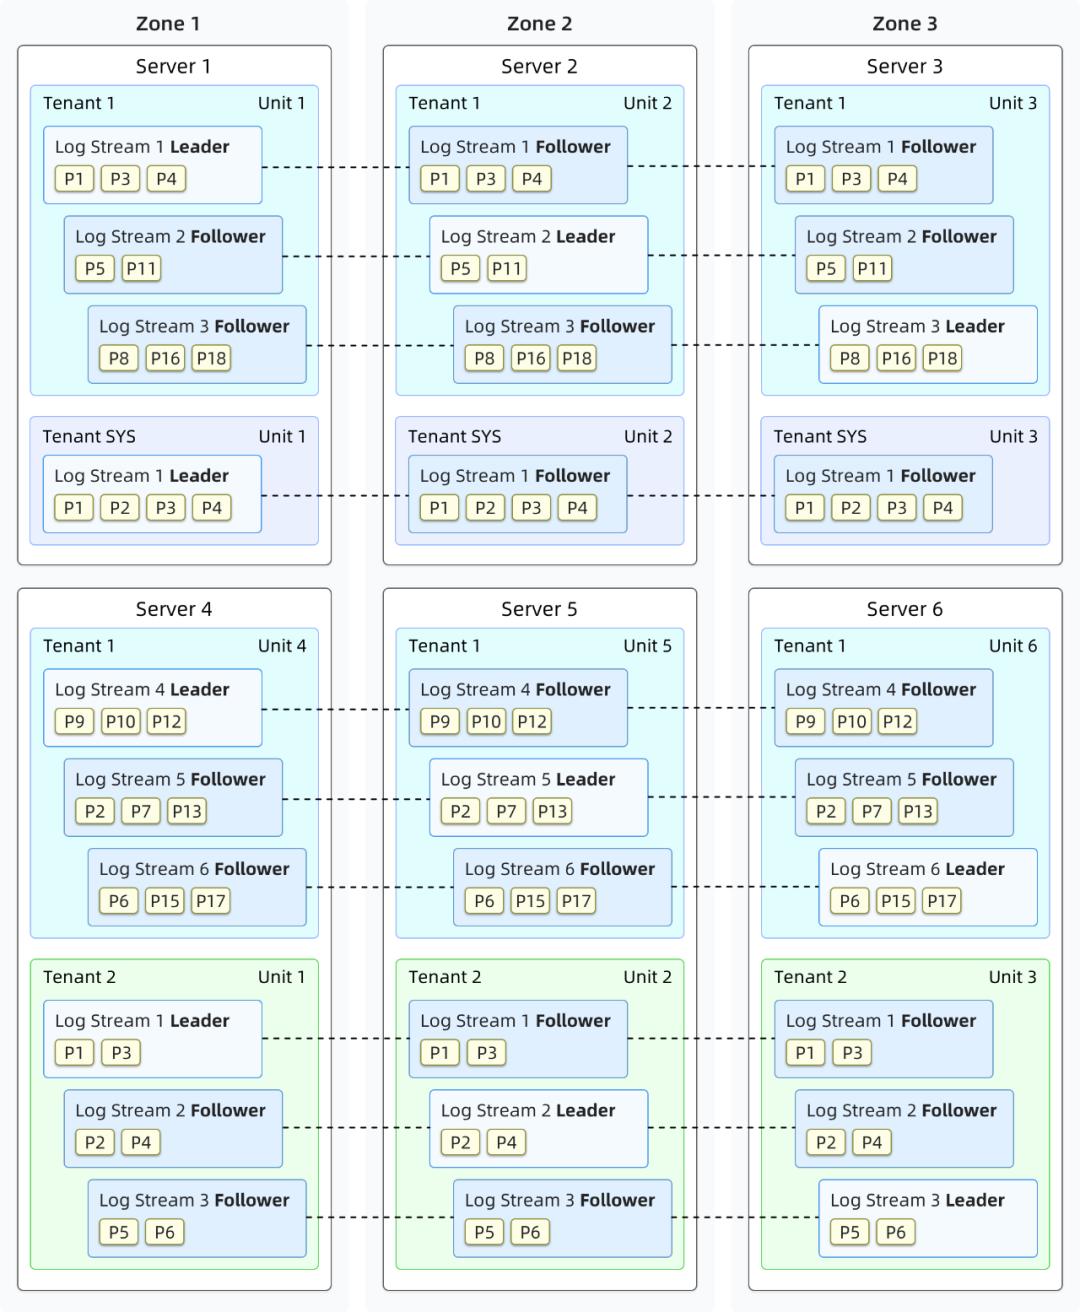Click Tenant 2 label on Server 4

pos(79,977)
